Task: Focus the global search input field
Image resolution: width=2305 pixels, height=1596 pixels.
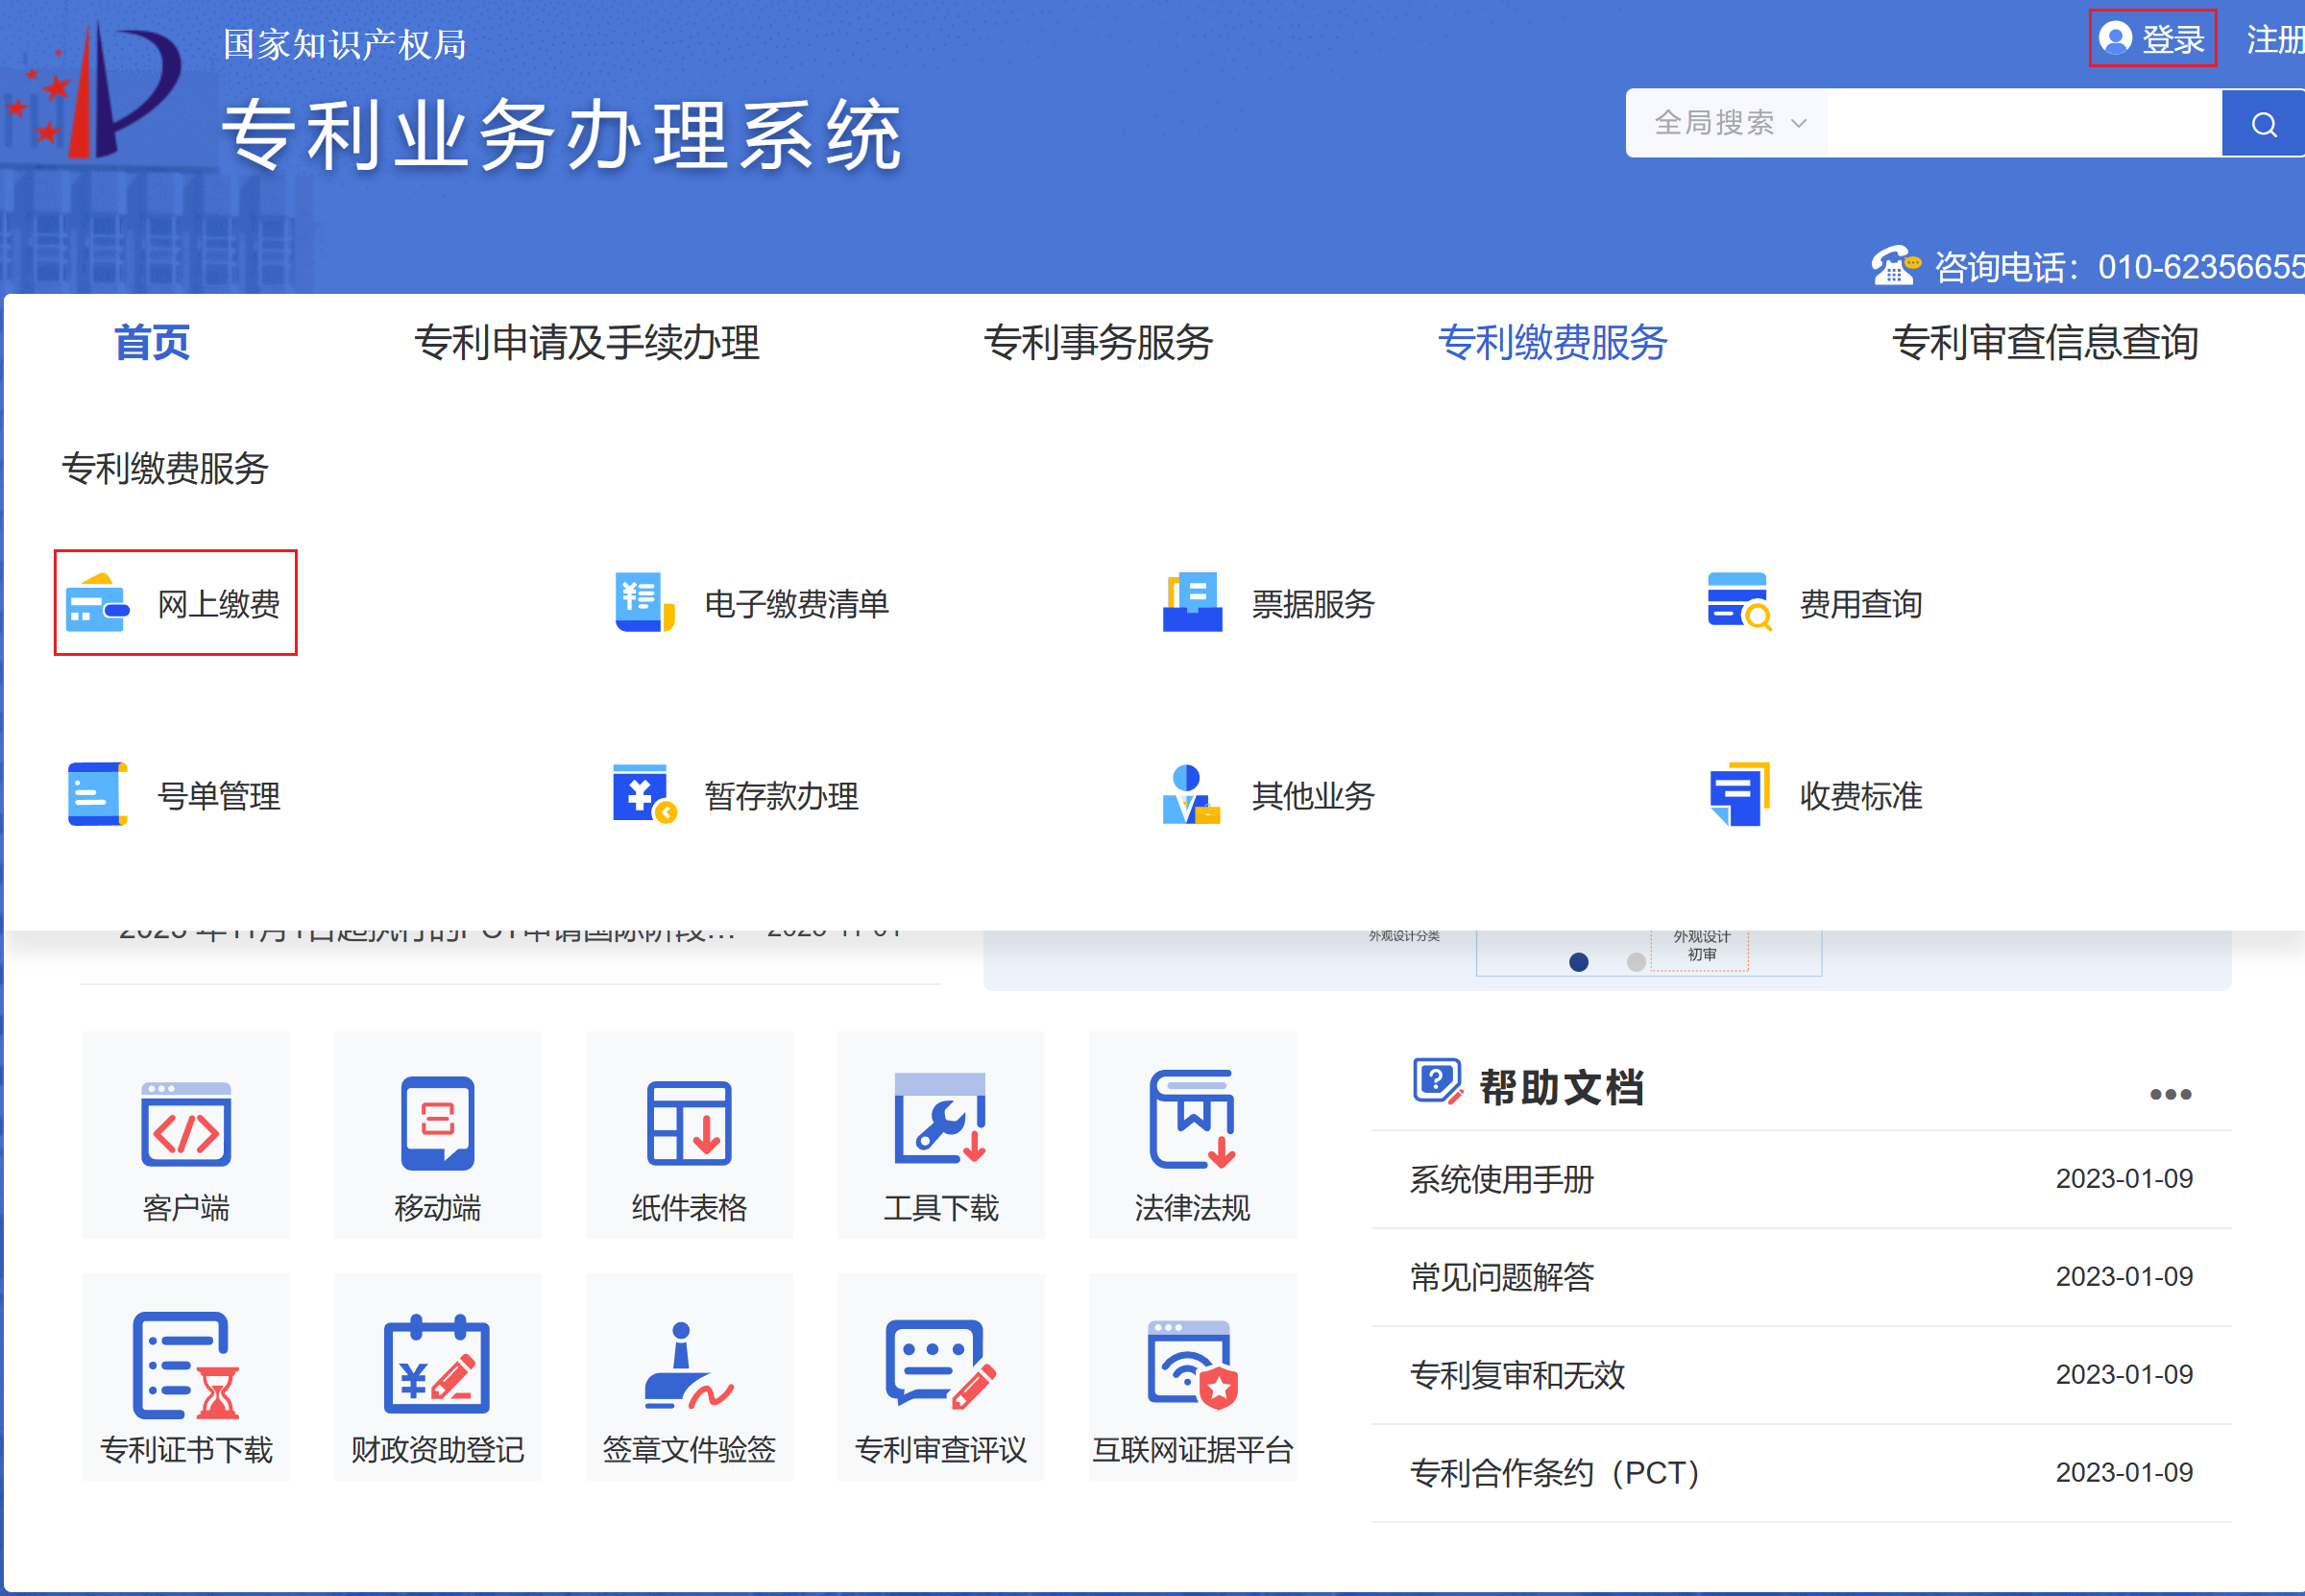Action: 2025,123
